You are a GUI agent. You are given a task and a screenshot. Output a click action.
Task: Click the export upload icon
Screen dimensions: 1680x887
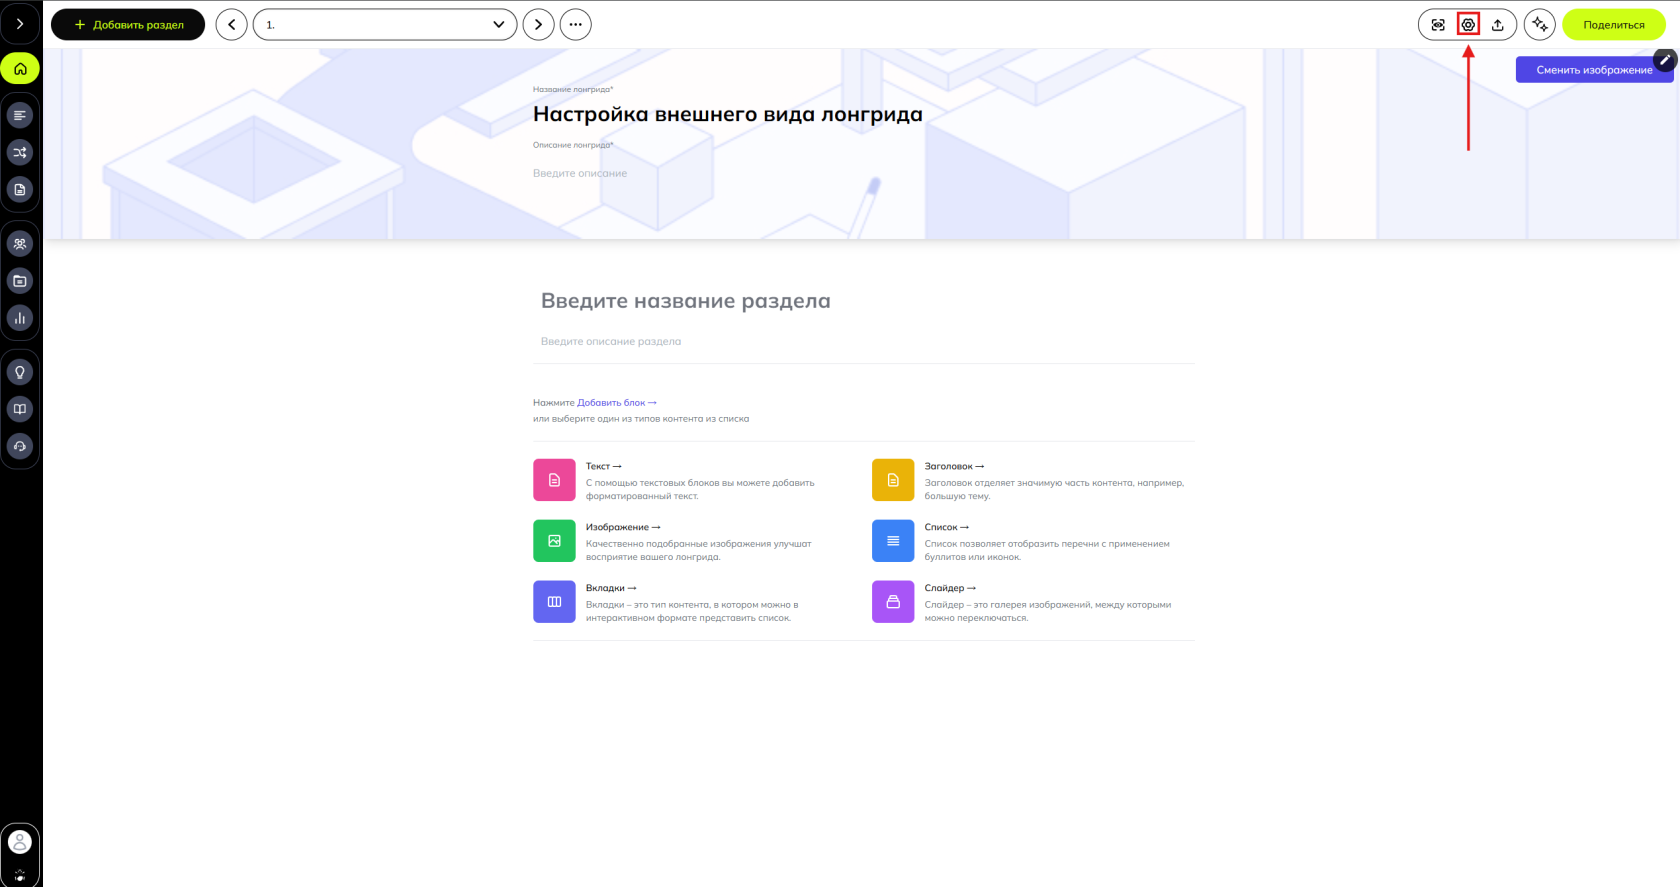[1498, 25]
